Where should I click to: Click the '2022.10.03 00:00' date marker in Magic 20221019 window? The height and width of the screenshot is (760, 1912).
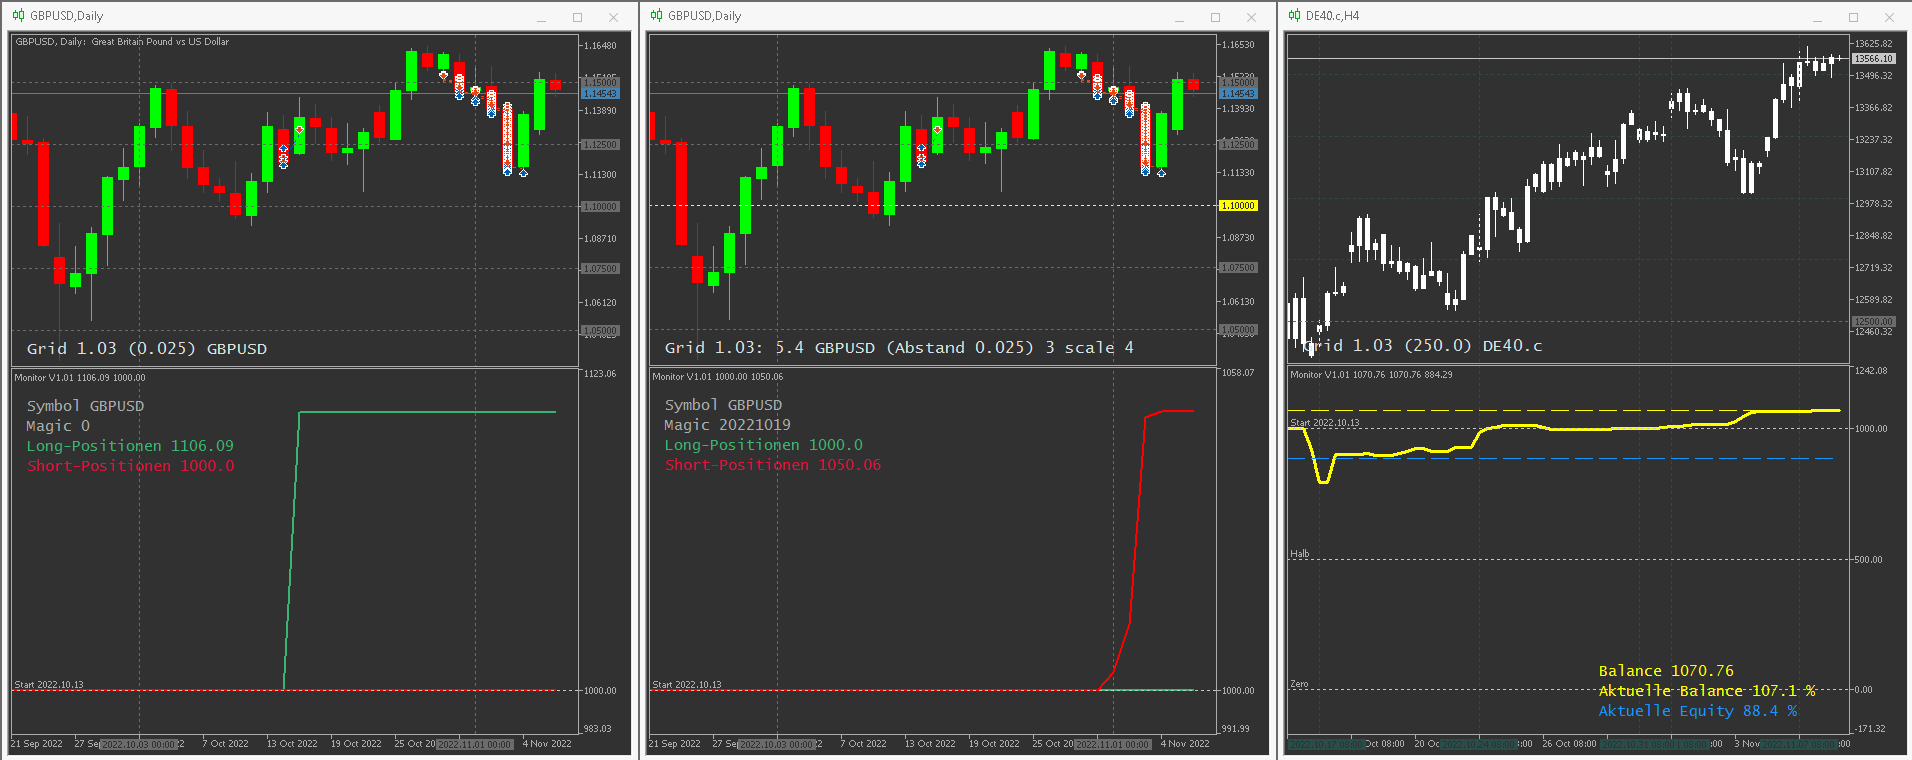[x=777, y=744]
